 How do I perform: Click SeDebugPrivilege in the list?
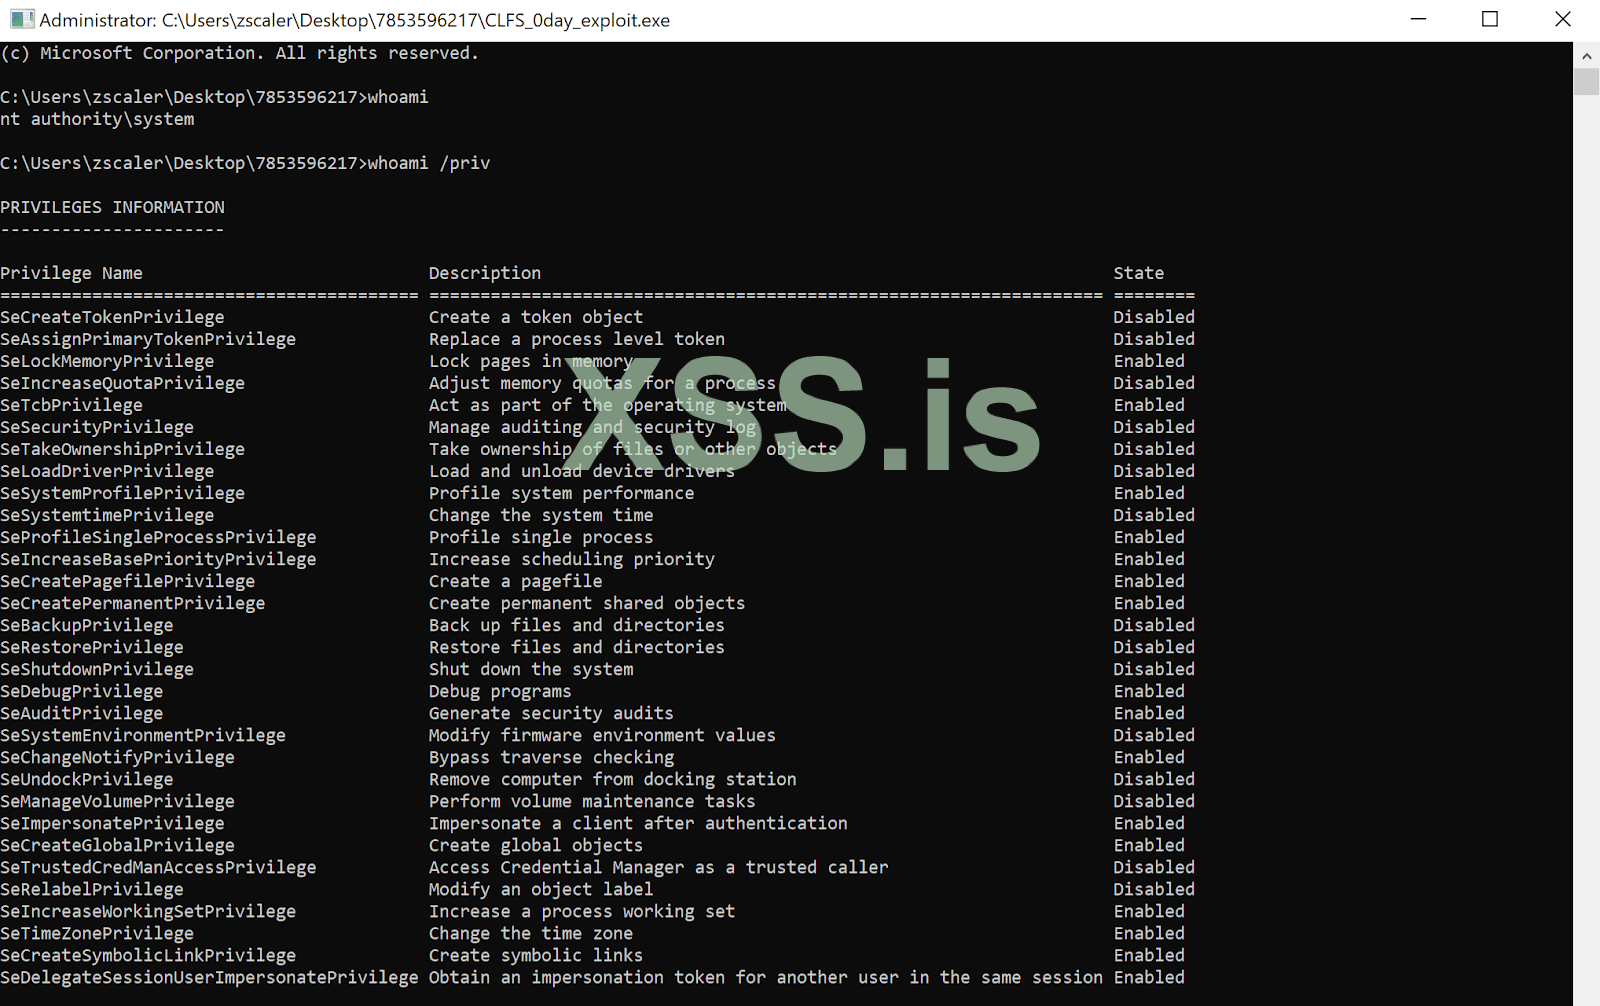point(81,691)
